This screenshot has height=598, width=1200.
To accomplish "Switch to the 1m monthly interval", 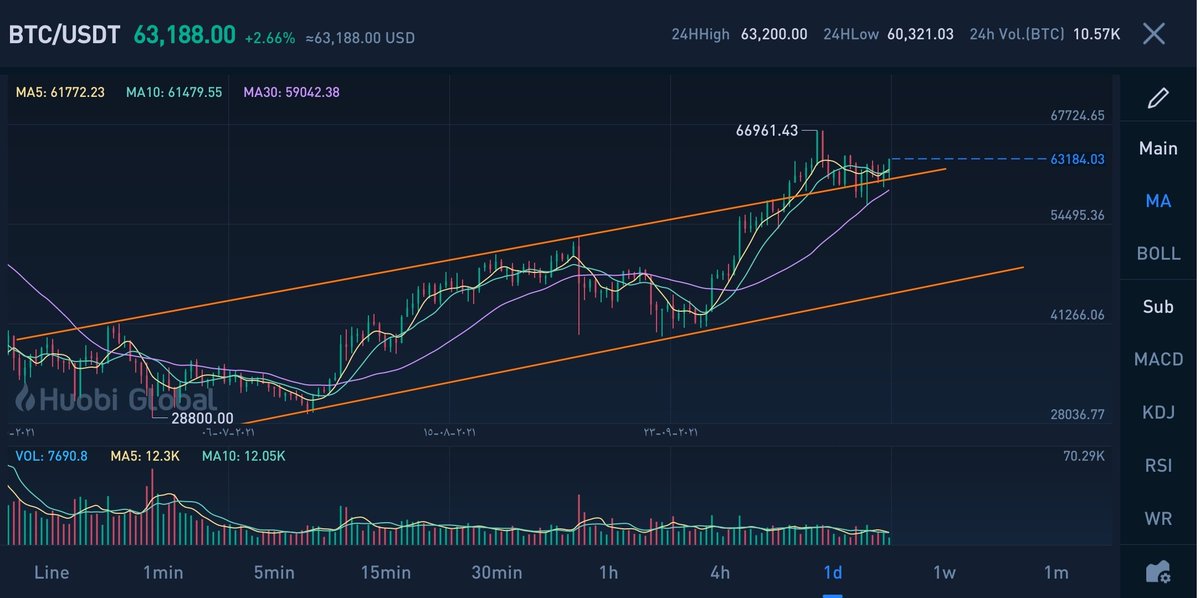I will 1056,572.
